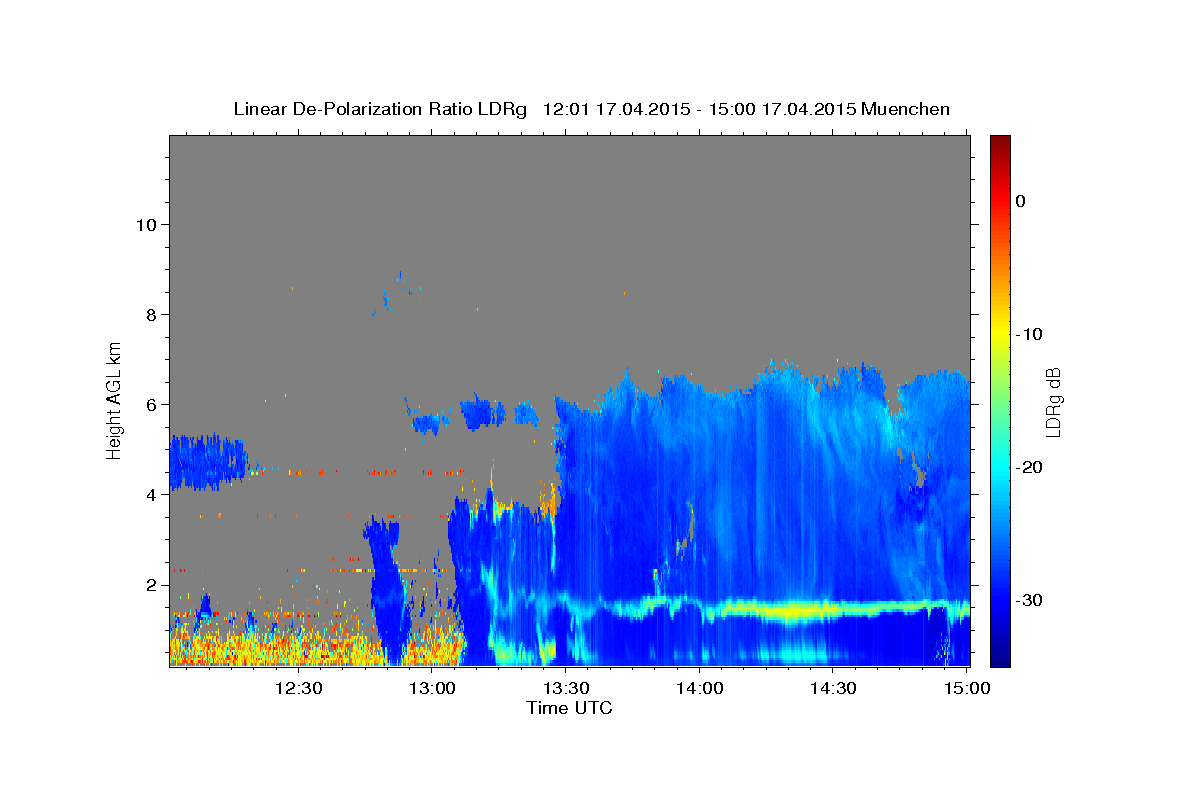The width and height of the screenshot is (1200, 800).
Task: Click the dark blue bottom of the colorbar
Action: pyautogui.click(x=1000, y=658)
